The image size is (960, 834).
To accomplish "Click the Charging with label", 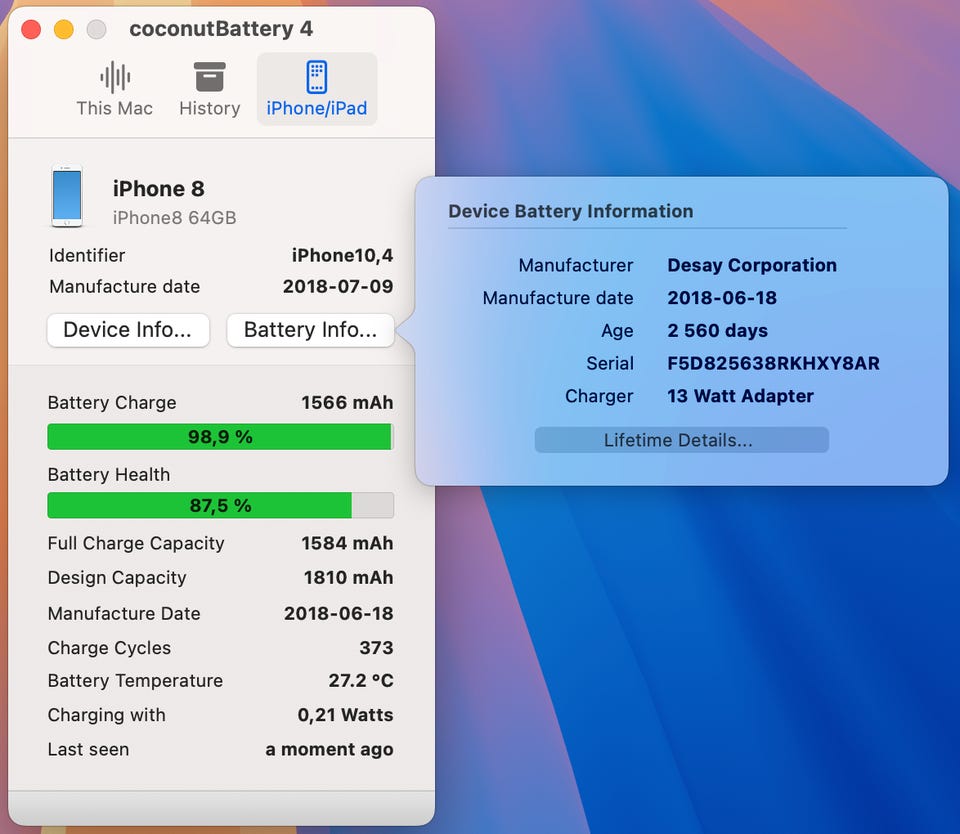I will [x=107, y=715].
